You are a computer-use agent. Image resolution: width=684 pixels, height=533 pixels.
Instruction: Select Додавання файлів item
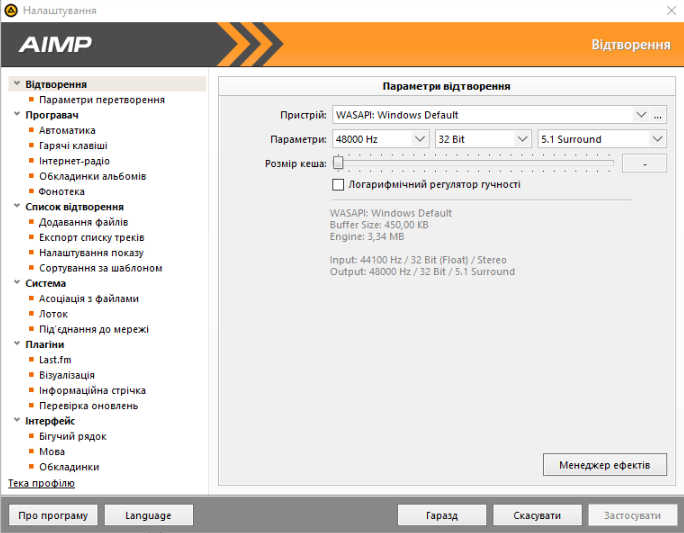click(83, 222)
